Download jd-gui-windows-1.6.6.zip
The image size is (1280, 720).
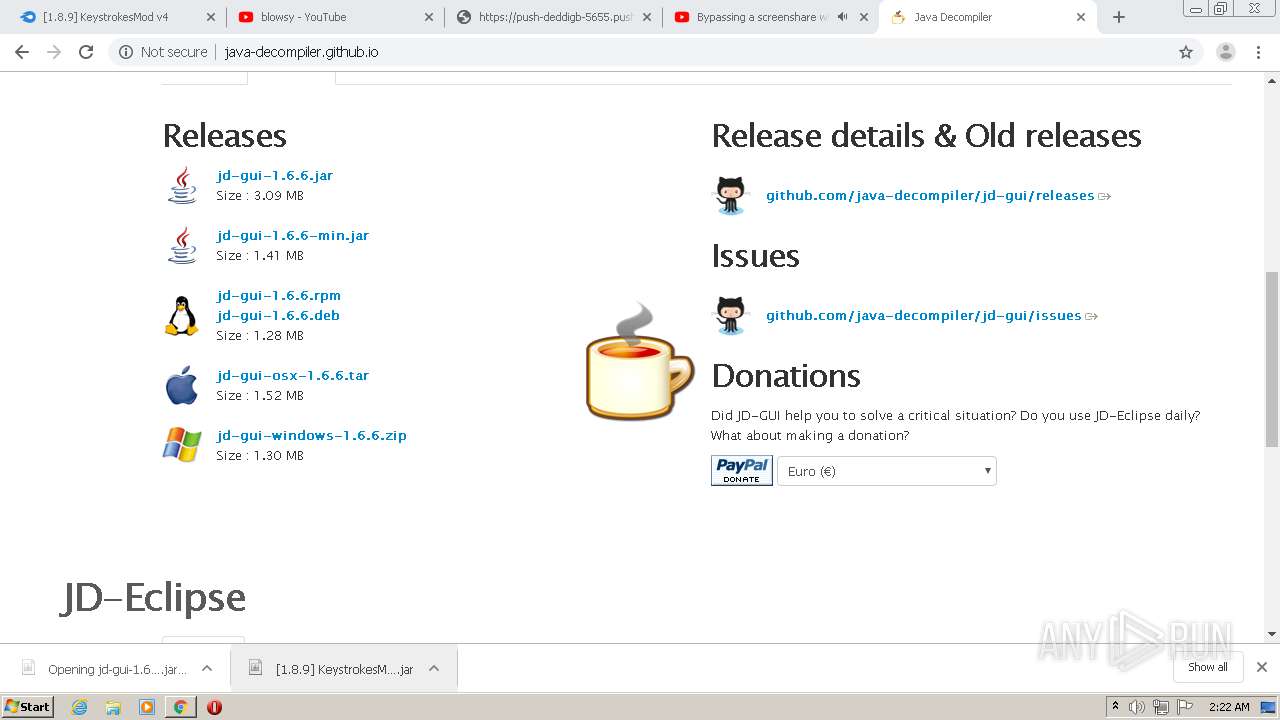[312, 435]
